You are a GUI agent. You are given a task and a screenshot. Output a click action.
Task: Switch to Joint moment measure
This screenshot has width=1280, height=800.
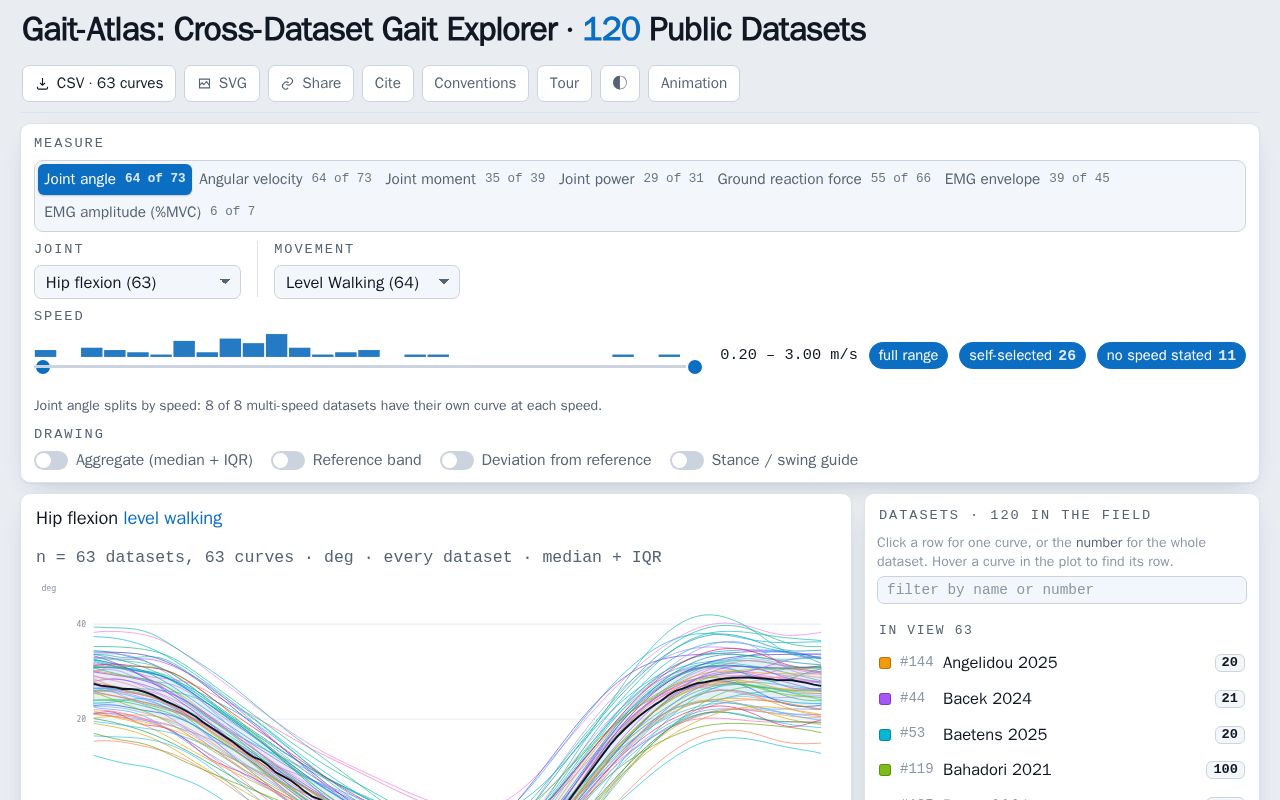[465, 179]
